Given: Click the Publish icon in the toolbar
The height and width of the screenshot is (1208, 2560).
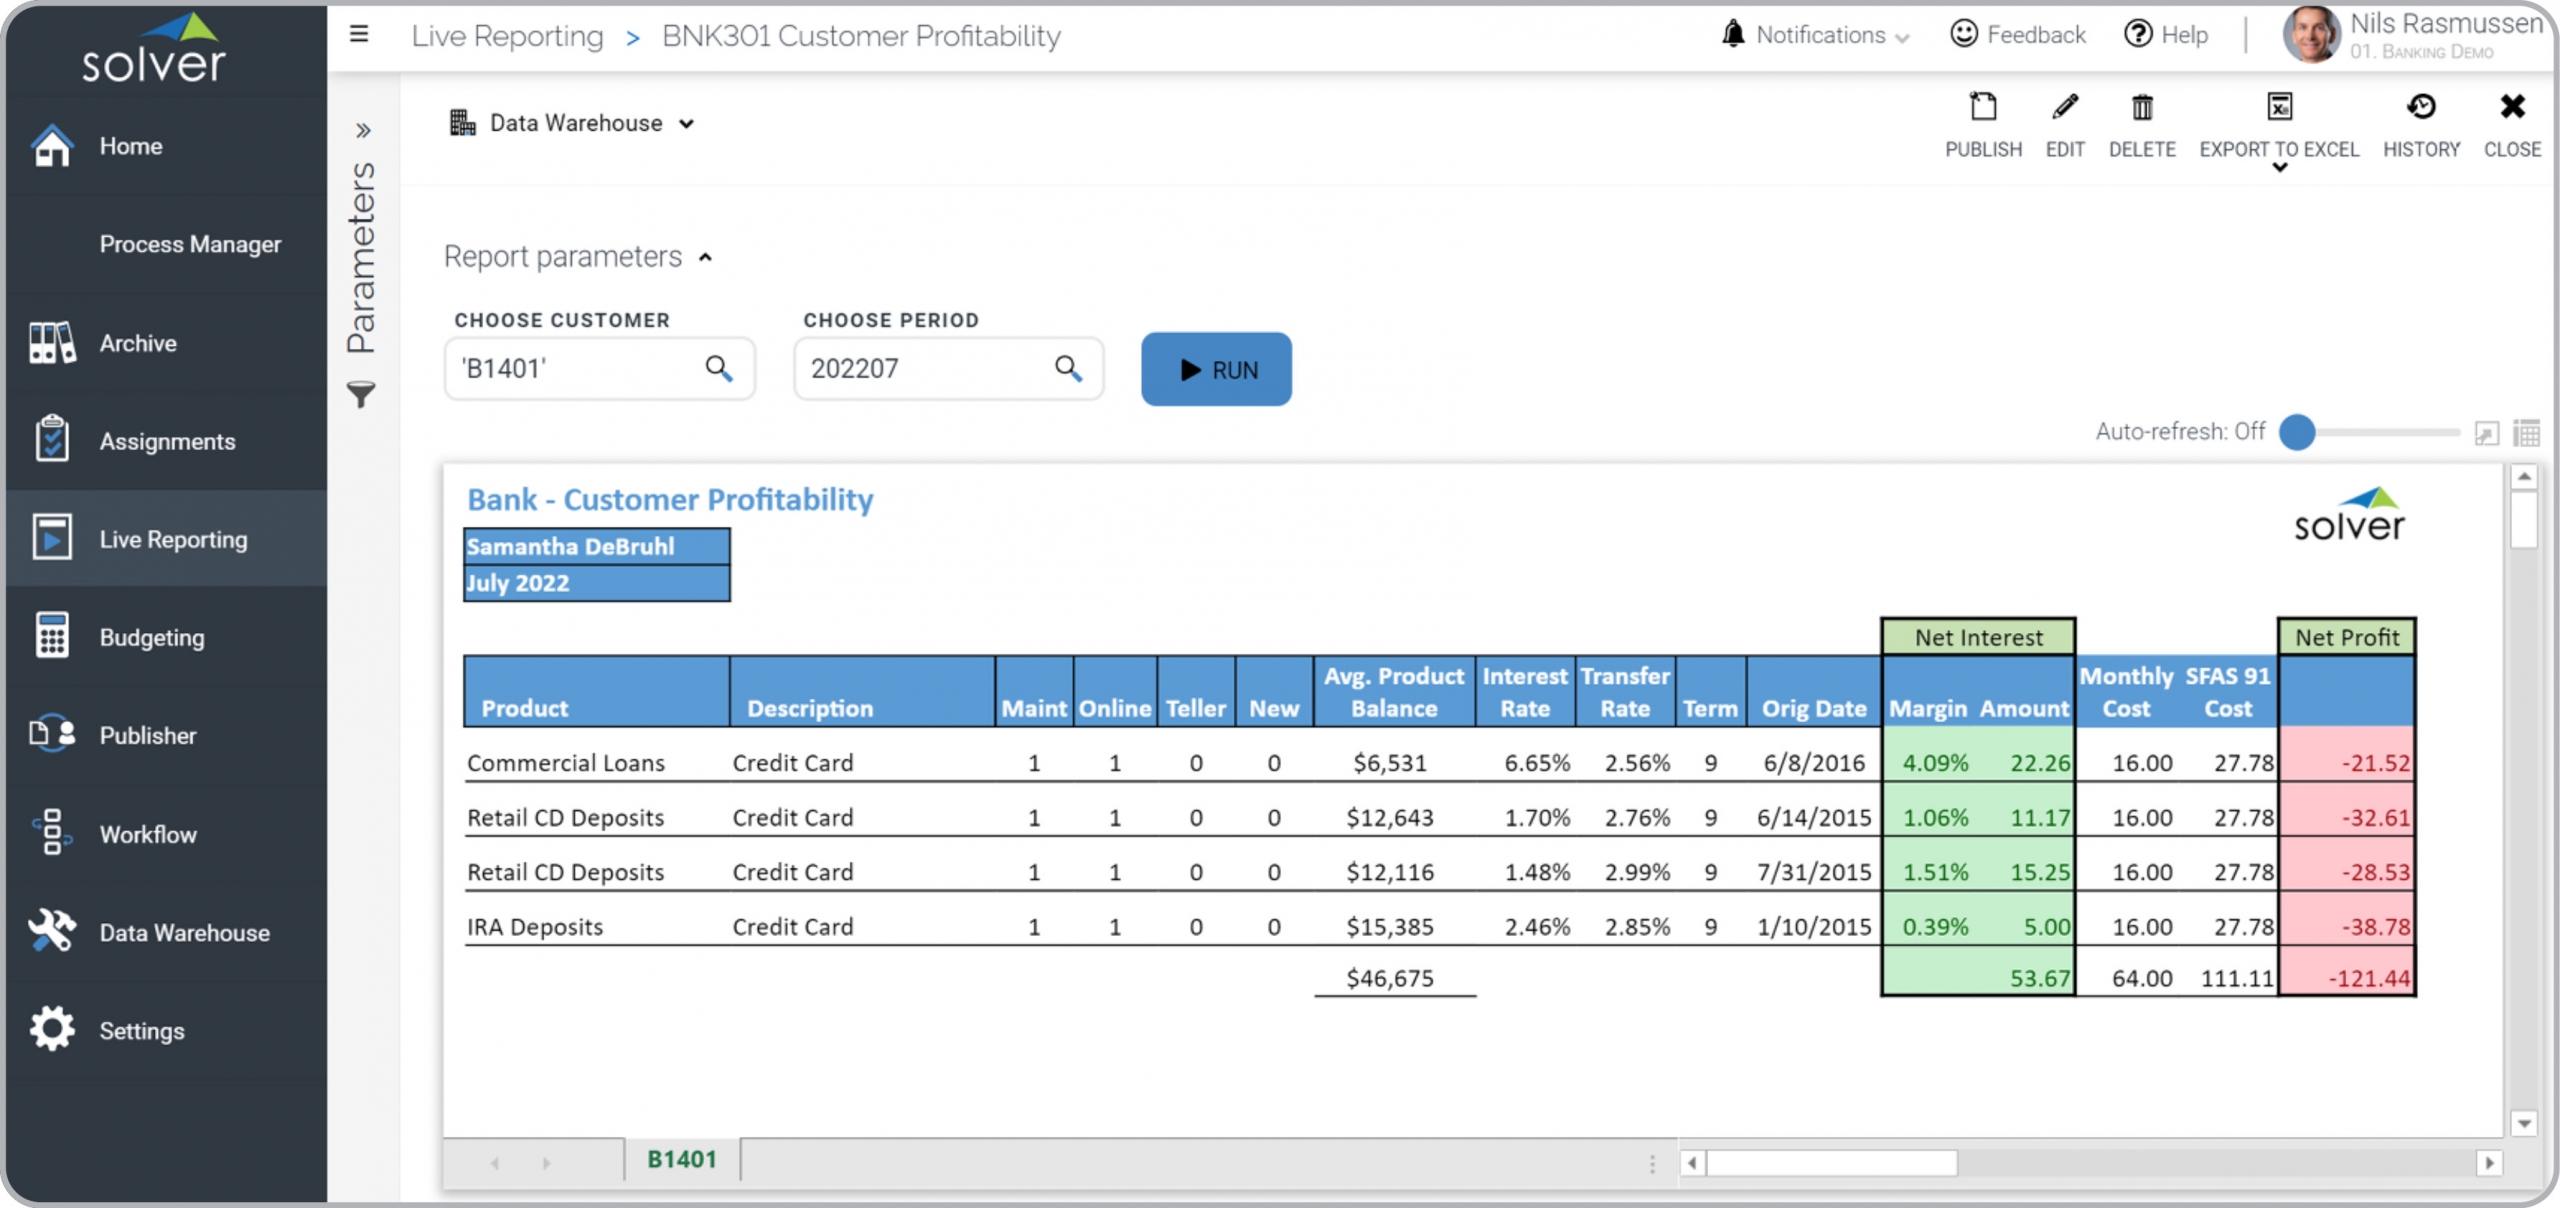Looking at the screenshot, I should (1982, 108).
